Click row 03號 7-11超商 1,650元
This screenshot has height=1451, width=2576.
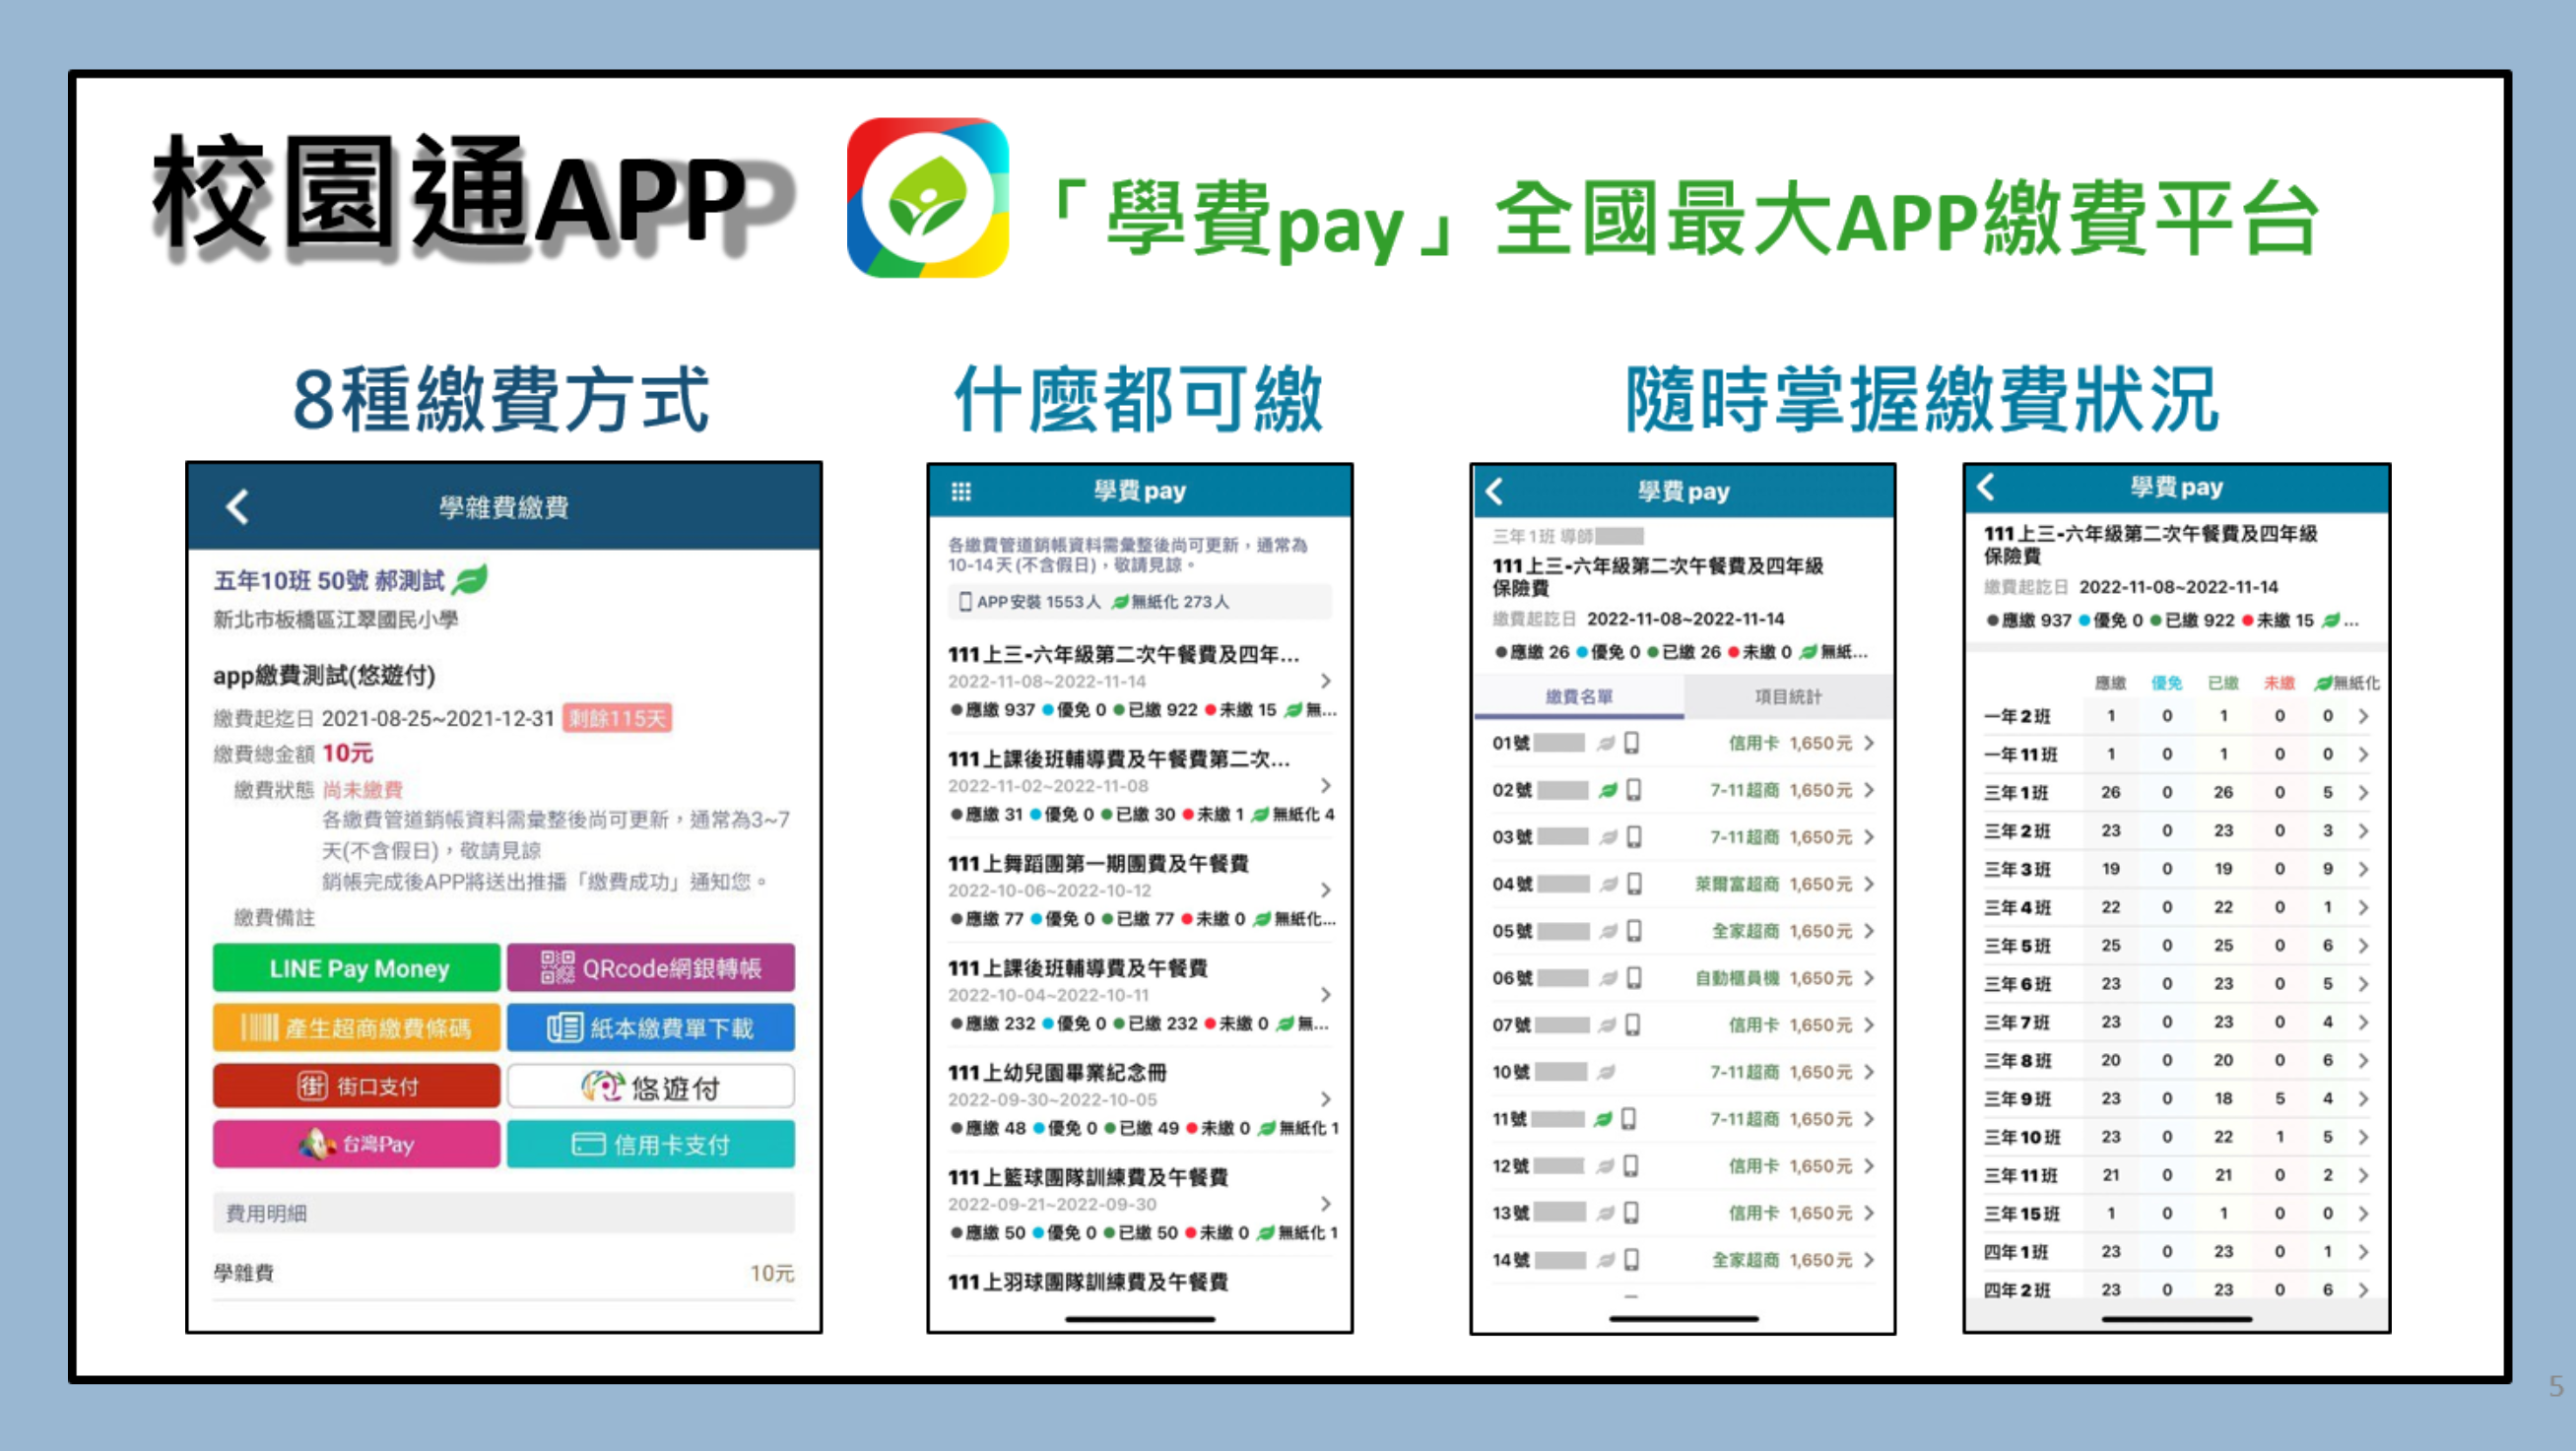click(1683, 837)
